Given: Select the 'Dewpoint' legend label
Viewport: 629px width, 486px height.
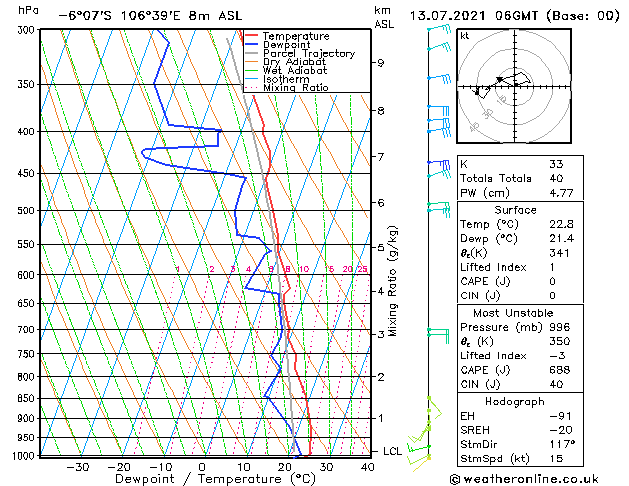Looking at the screenshot, I should coord(286,45).
